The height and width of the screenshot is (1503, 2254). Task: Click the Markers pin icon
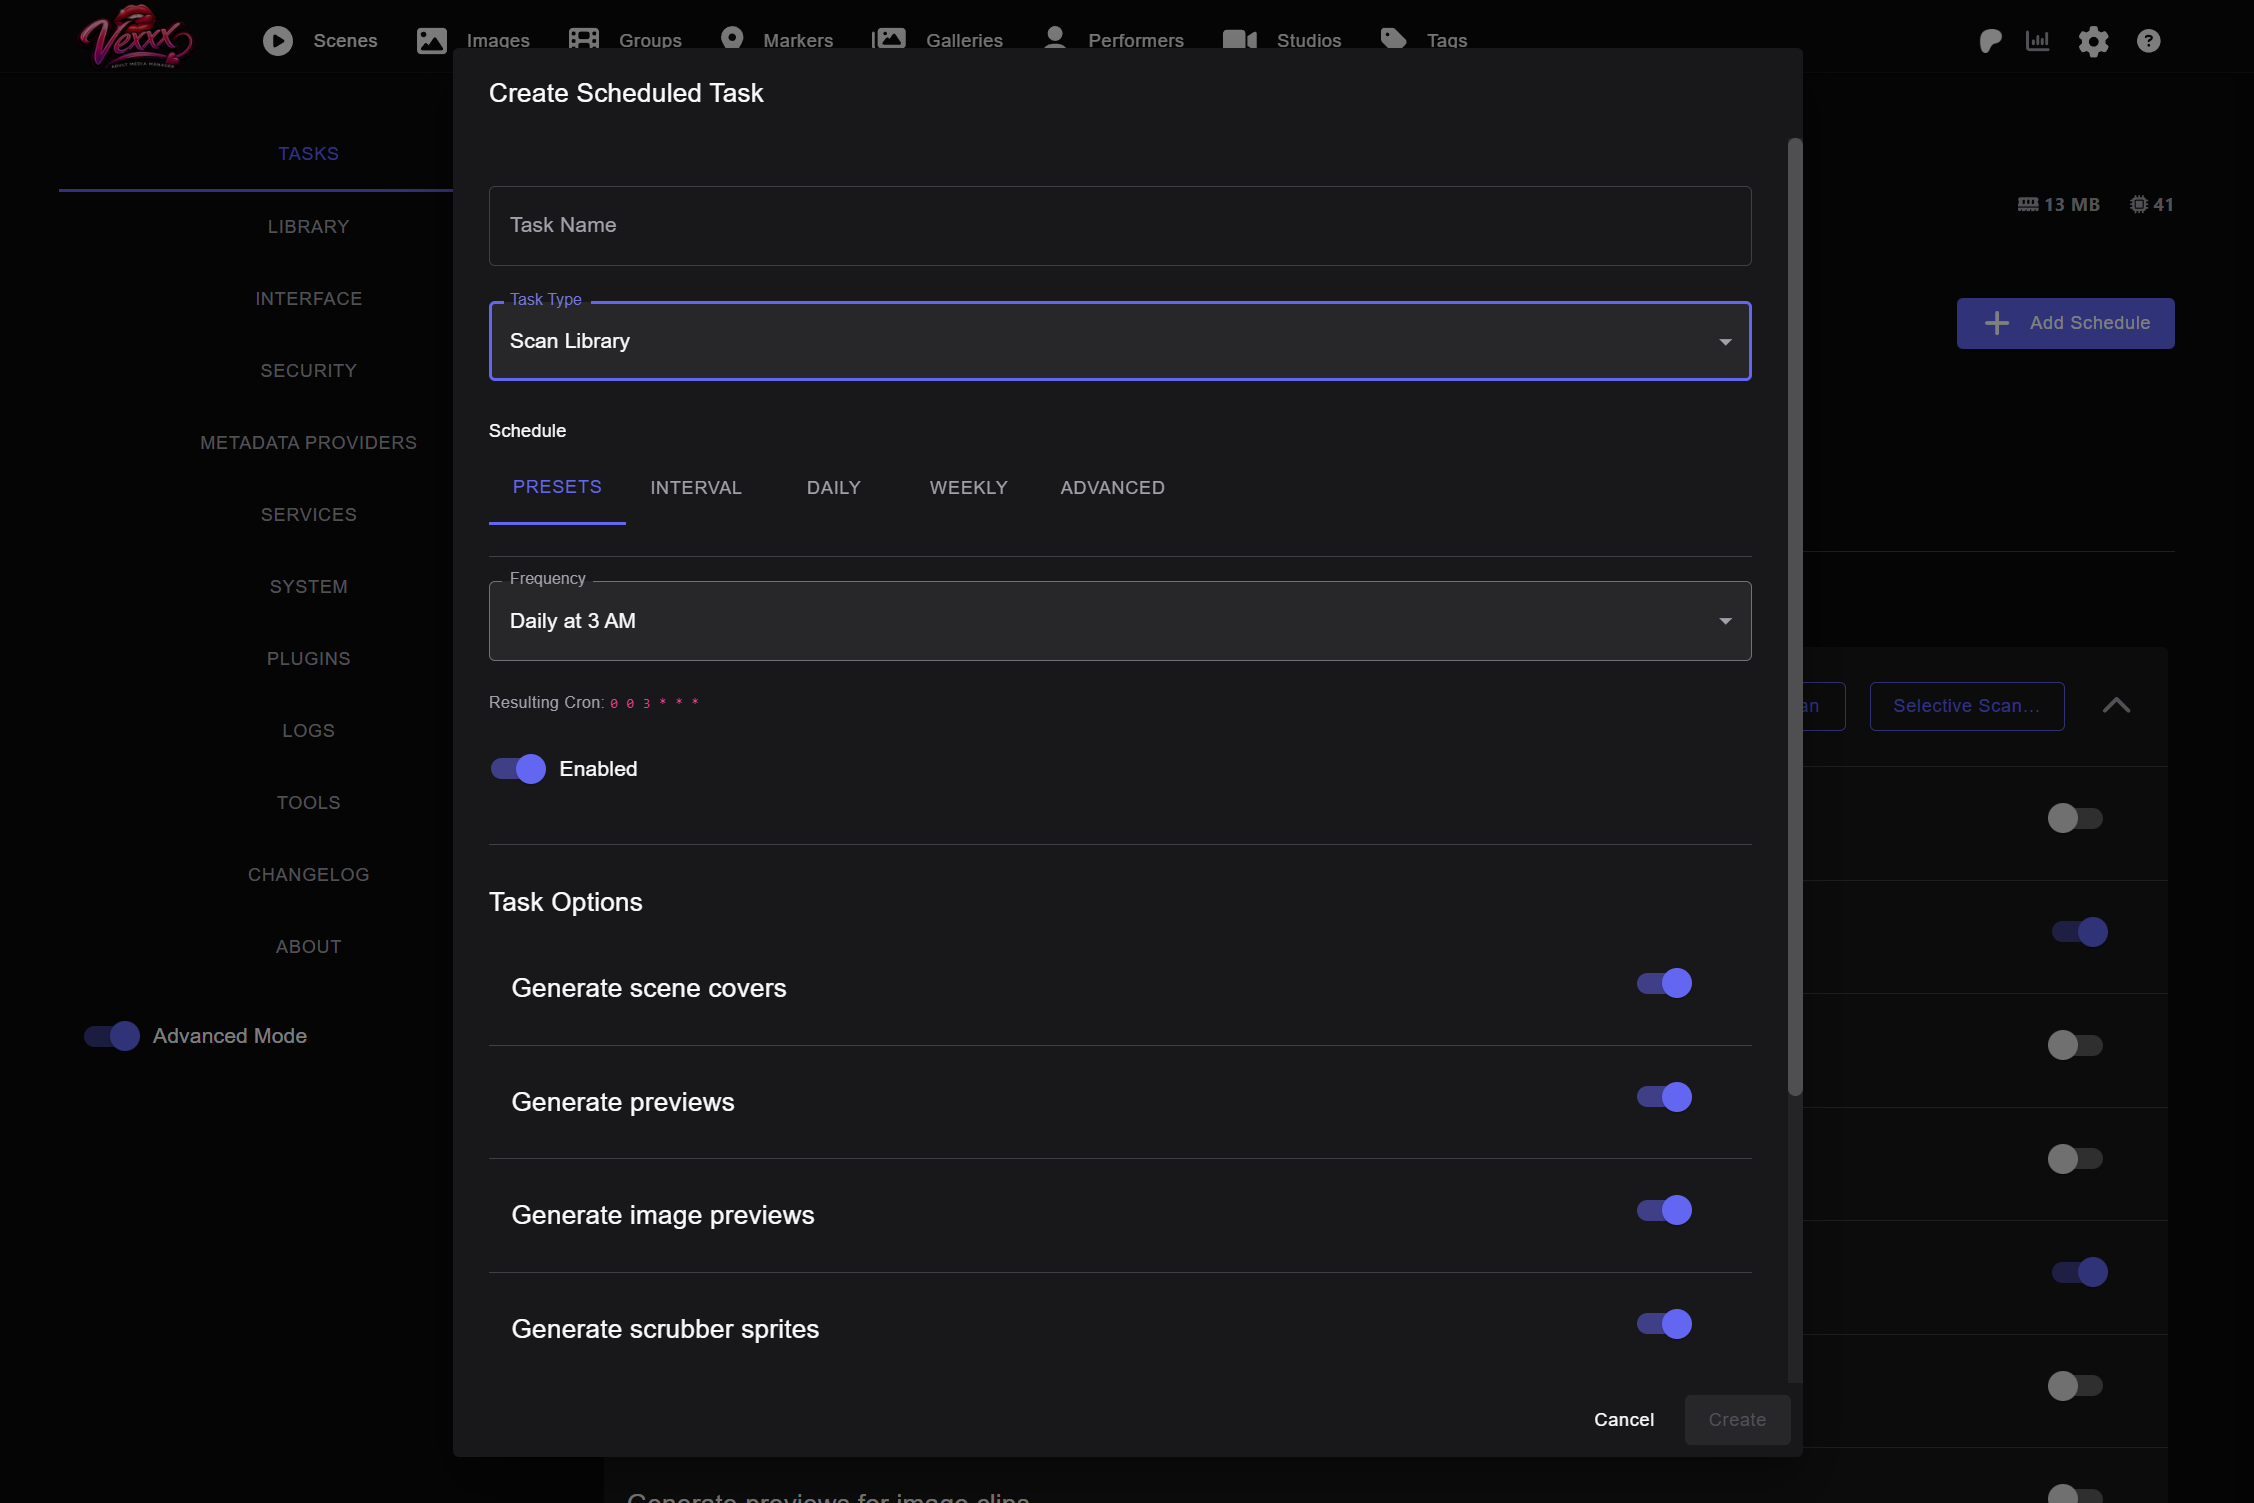pyautogui.click(x=732, y=38)
